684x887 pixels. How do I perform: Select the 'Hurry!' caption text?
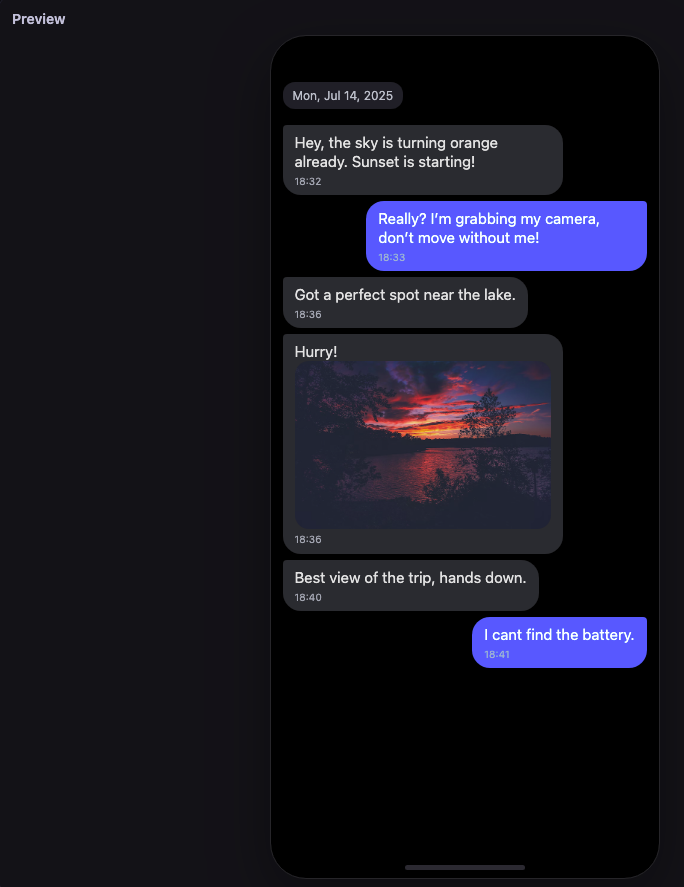pos(316,352)
